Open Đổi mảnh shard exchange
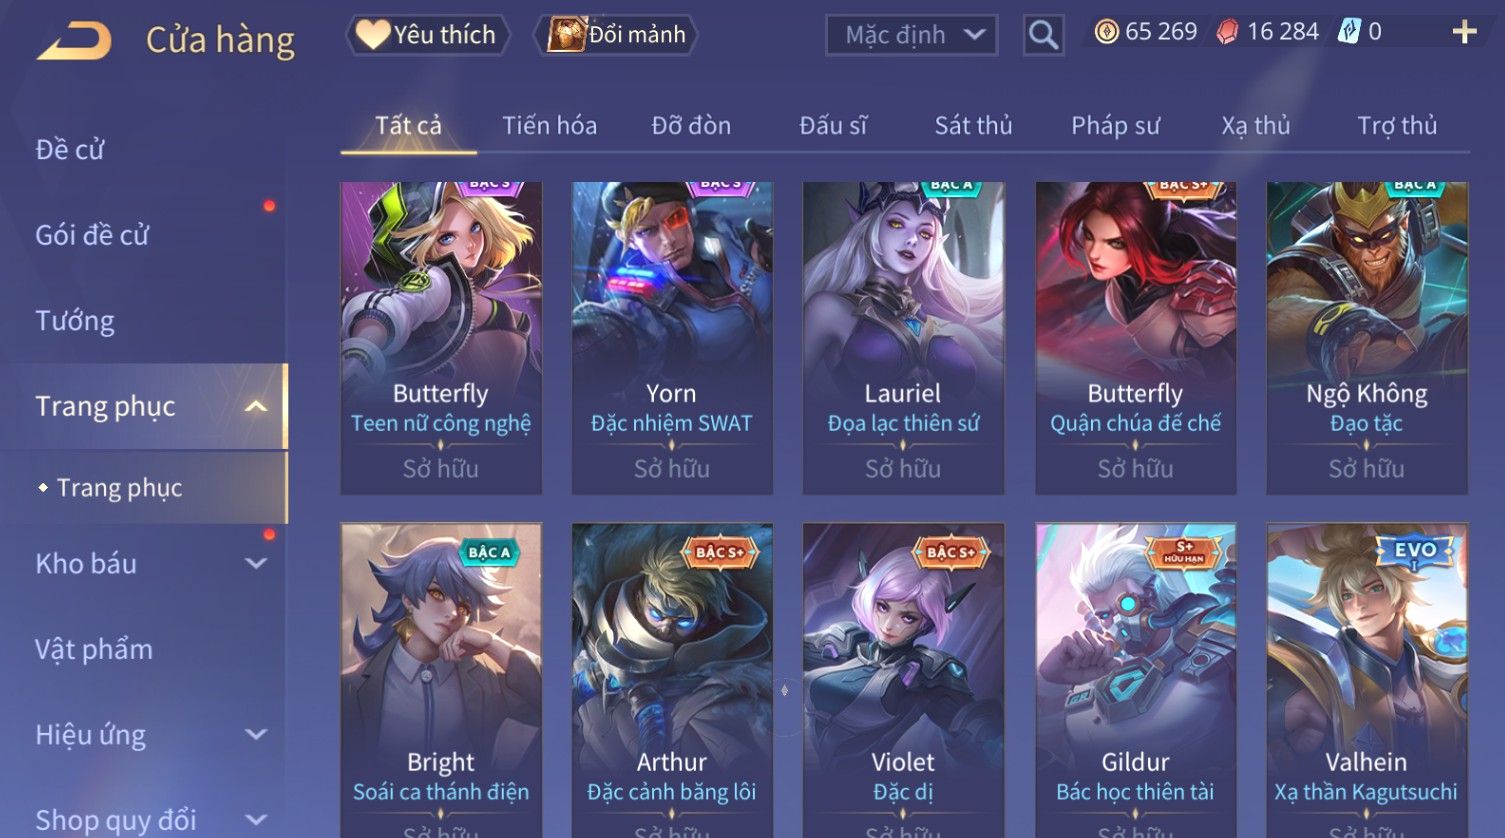 pos(617,35)
